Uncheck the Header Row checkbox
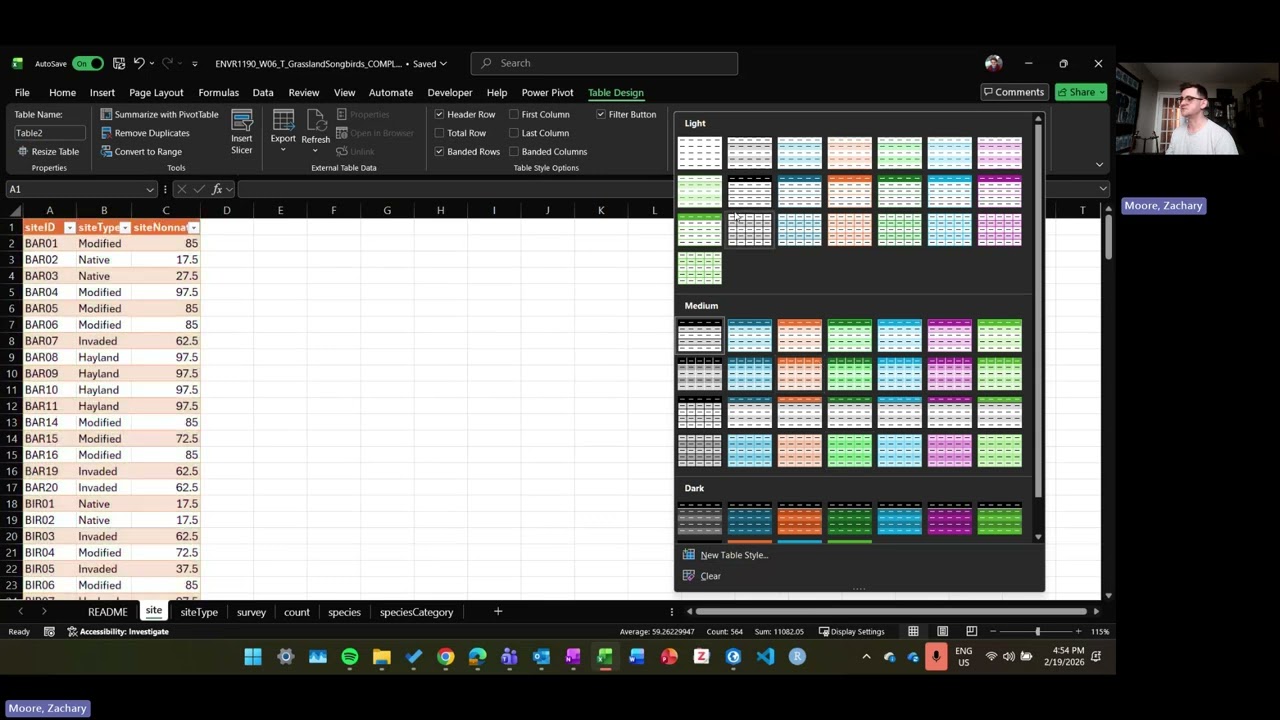The width and height of the screenshot is (1280, 720). click(x=439, y=114)
